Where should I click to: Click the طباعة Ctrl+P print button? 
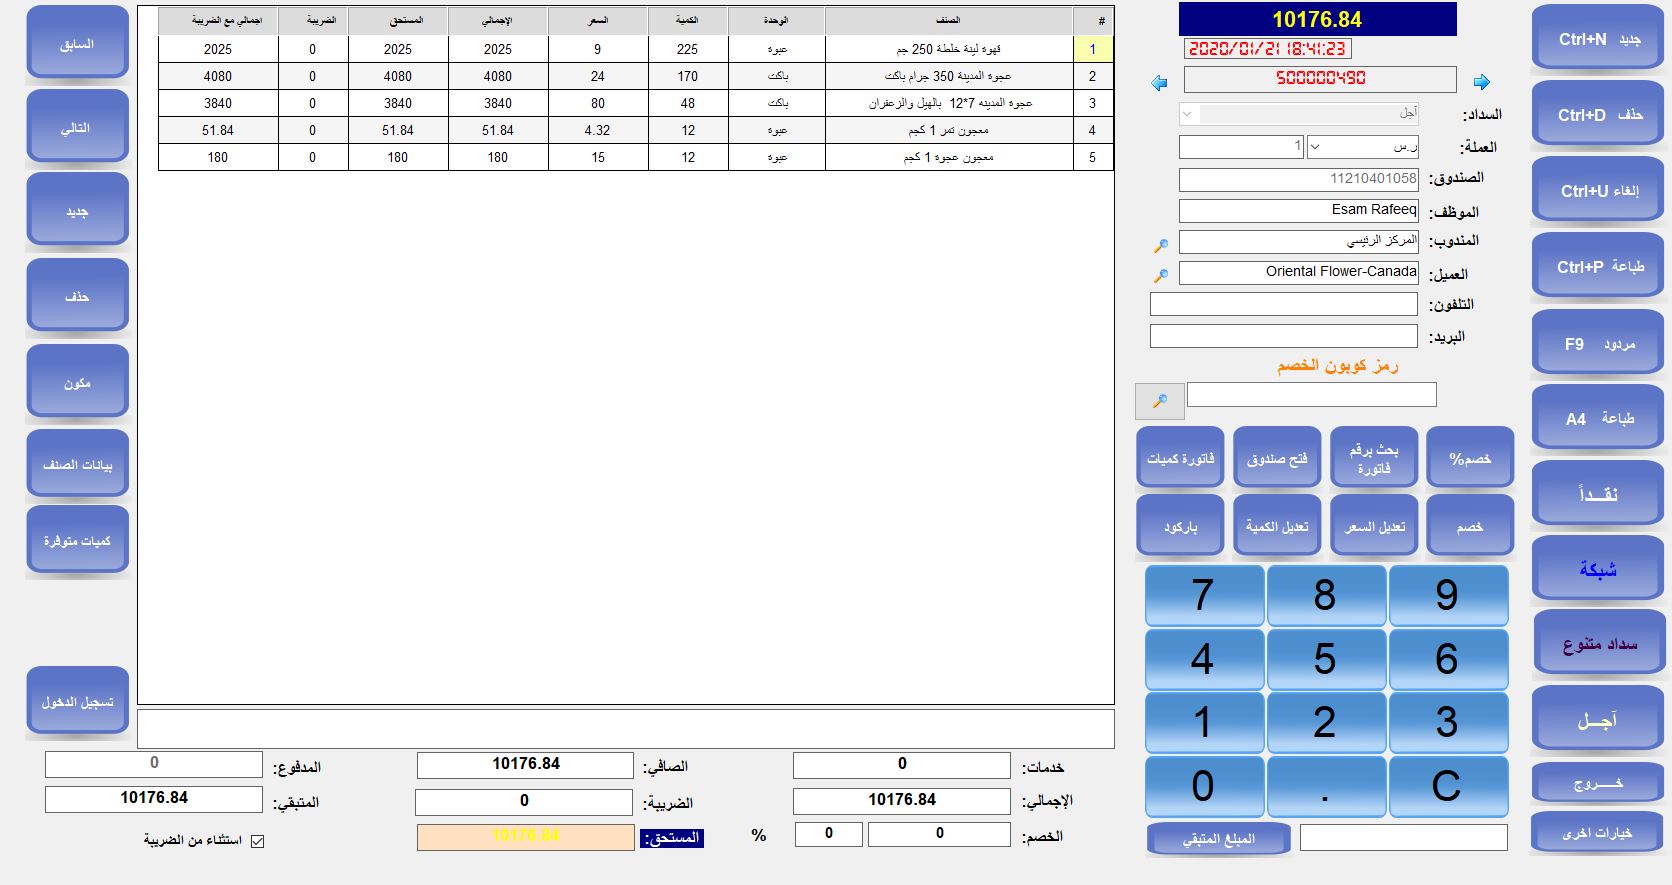(x=1598, y=267)
